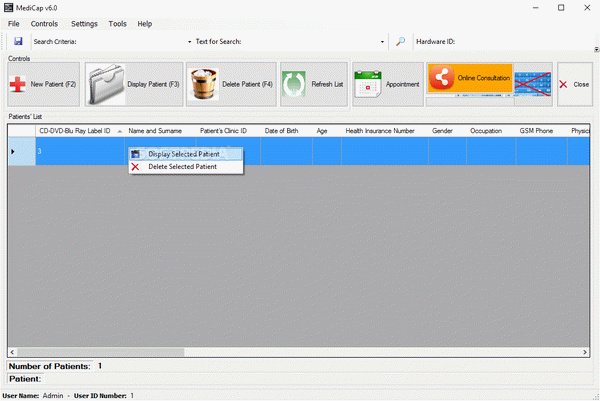This screenshot has height=401, width=600.
Task: Click the Number of Patients label
Action: [x=49, y=366]
